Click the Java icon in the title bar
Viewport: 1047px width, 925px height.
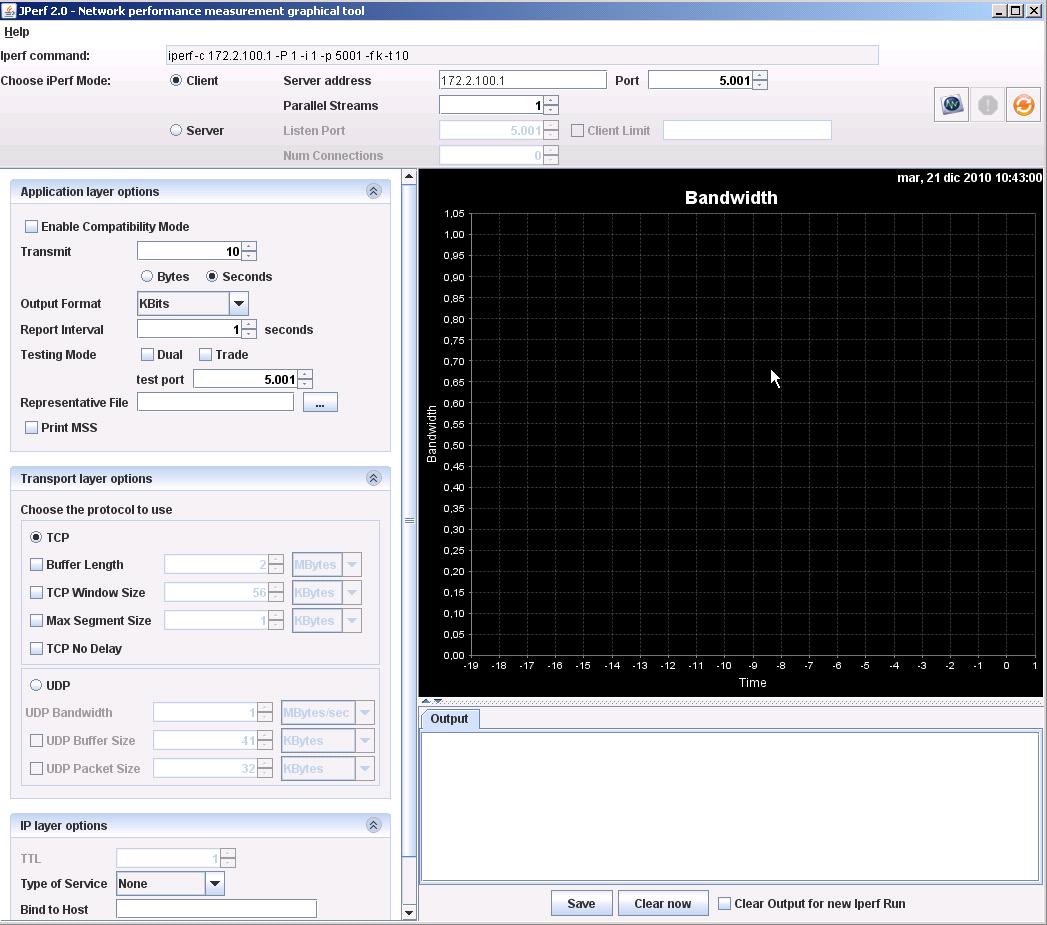coord(9,11)
